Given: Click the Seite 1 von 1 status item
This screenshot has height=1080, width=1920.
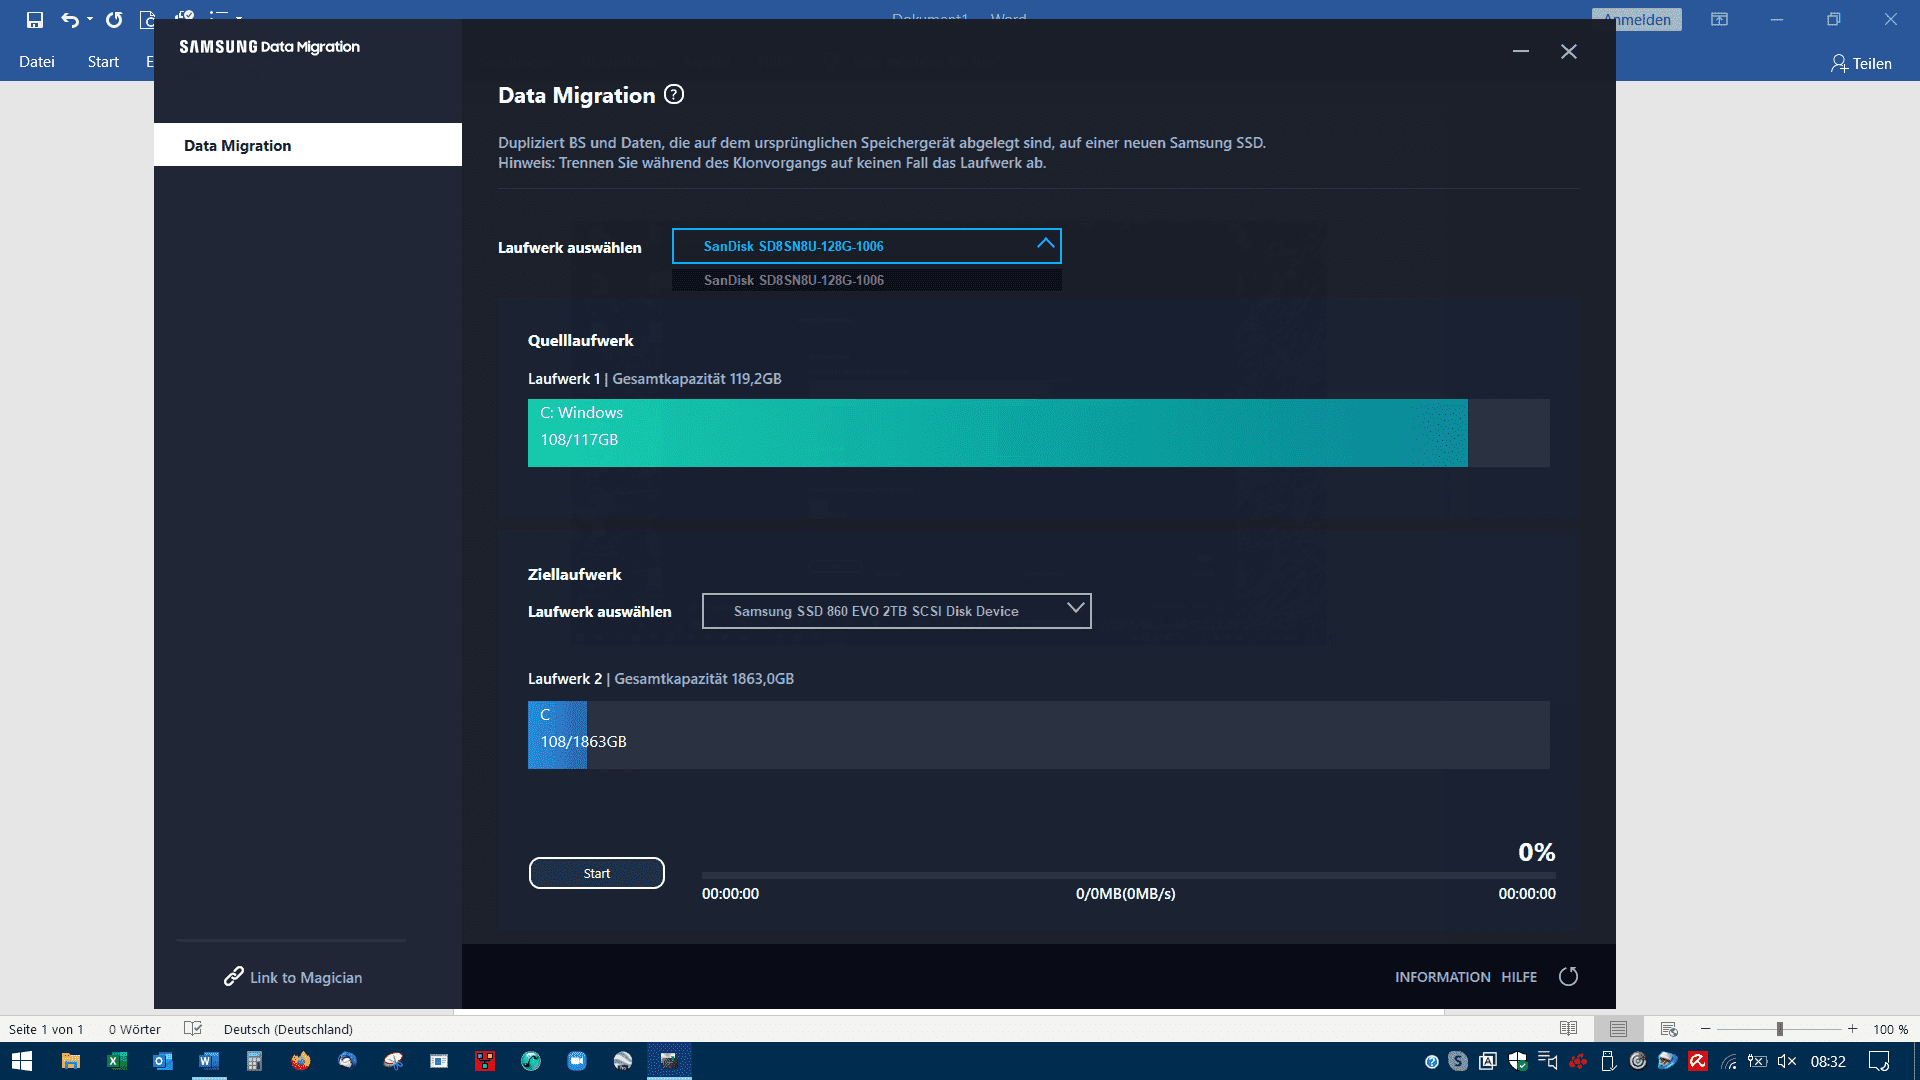Looking at the screenshot, I should click(x=46, y=1029).
